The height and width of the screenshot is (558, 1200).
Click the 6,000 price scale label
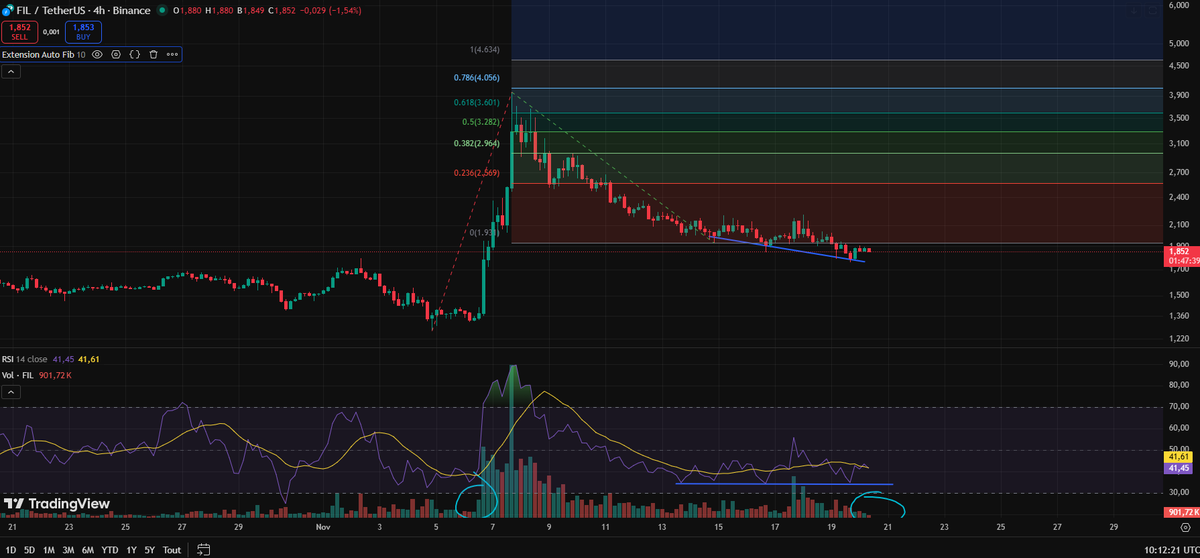click(x=1179, y=5)
